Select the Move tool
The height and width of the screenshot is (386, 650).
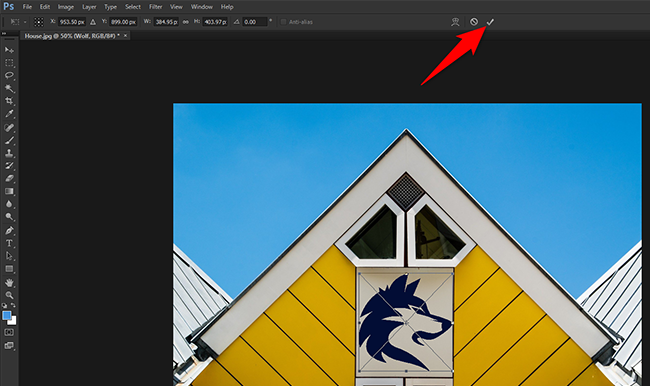(9, 50)
